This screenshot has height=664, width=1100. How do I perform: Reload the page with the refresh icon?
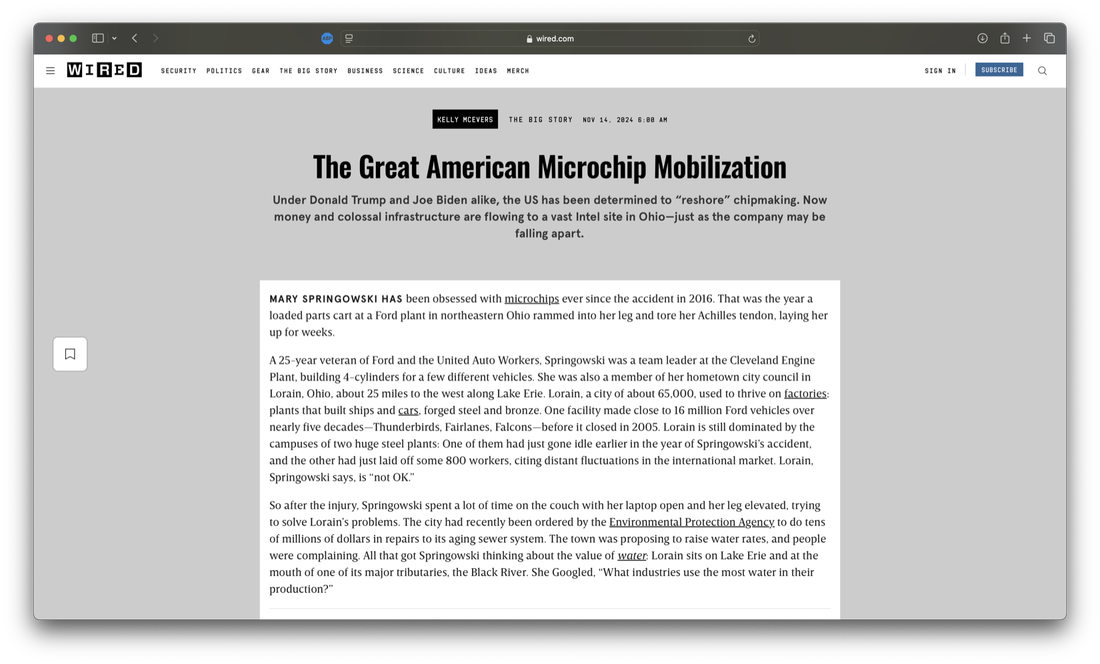tap(751, 39)
